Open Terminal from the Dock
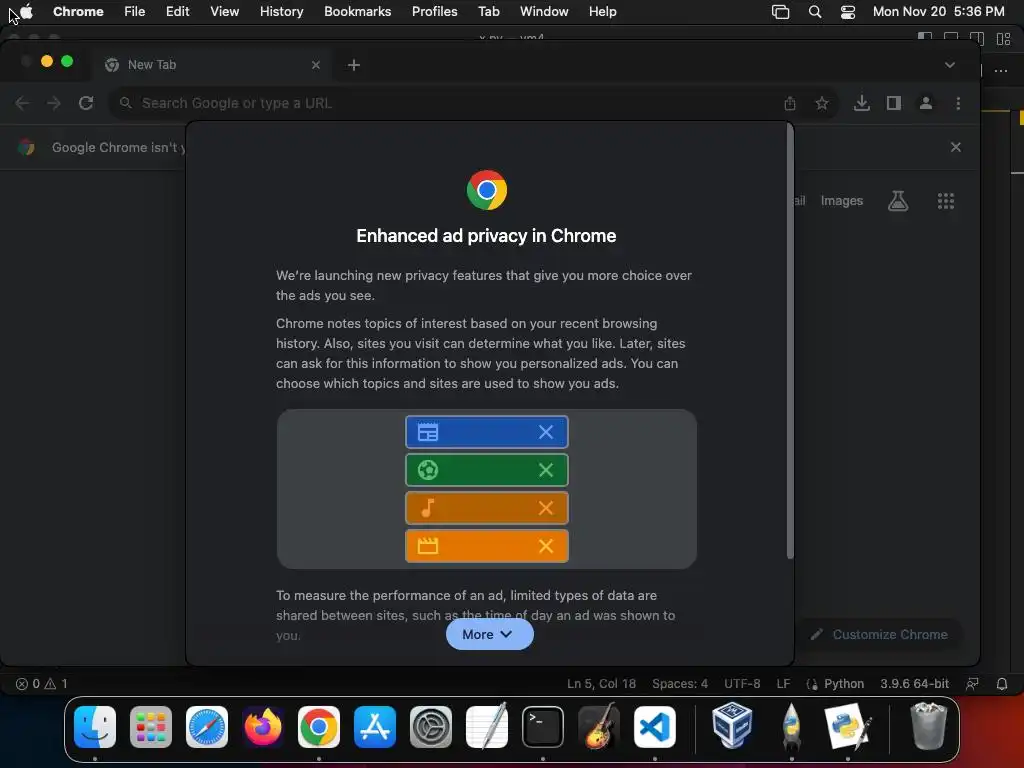 tap(543, 727)
